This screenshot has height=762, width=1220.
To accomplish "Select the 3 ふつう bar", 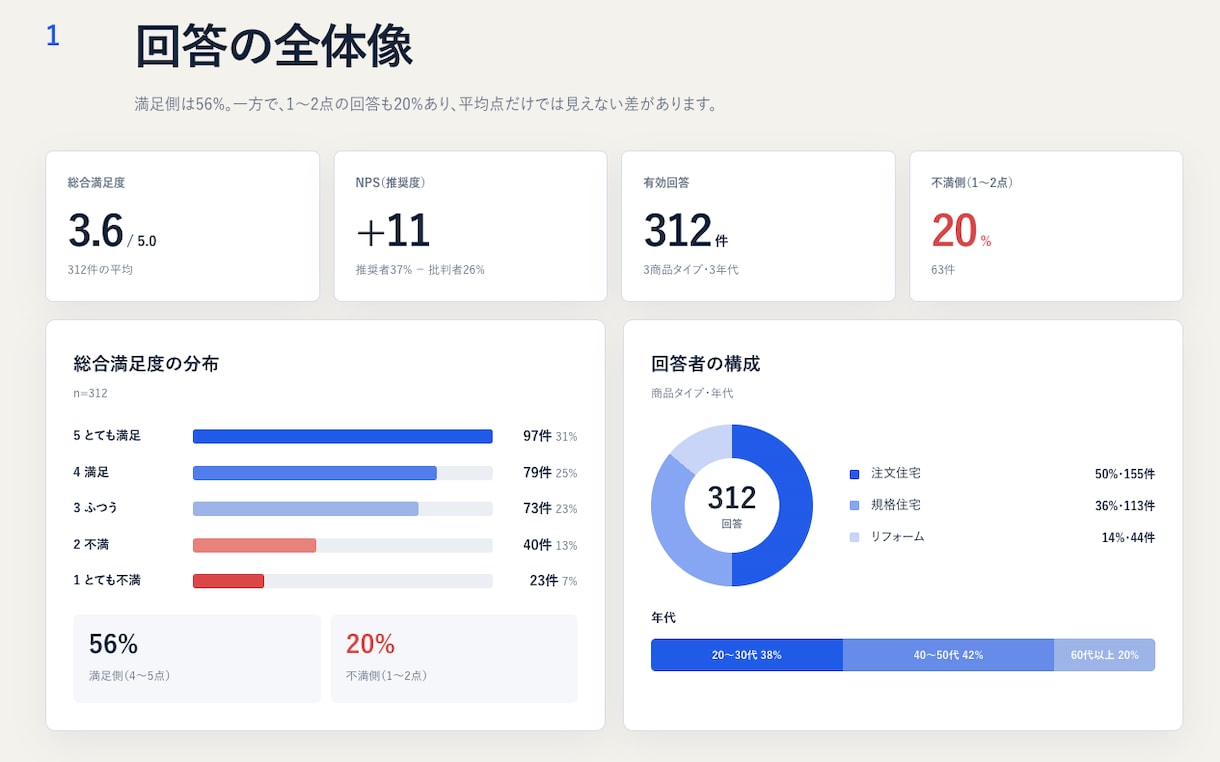I will (305, 509).
